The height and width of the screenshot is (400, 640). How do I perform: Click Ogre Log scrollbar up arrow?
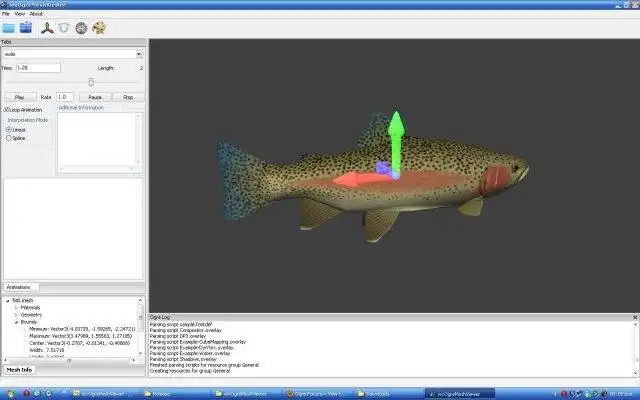tap(635, 324)
